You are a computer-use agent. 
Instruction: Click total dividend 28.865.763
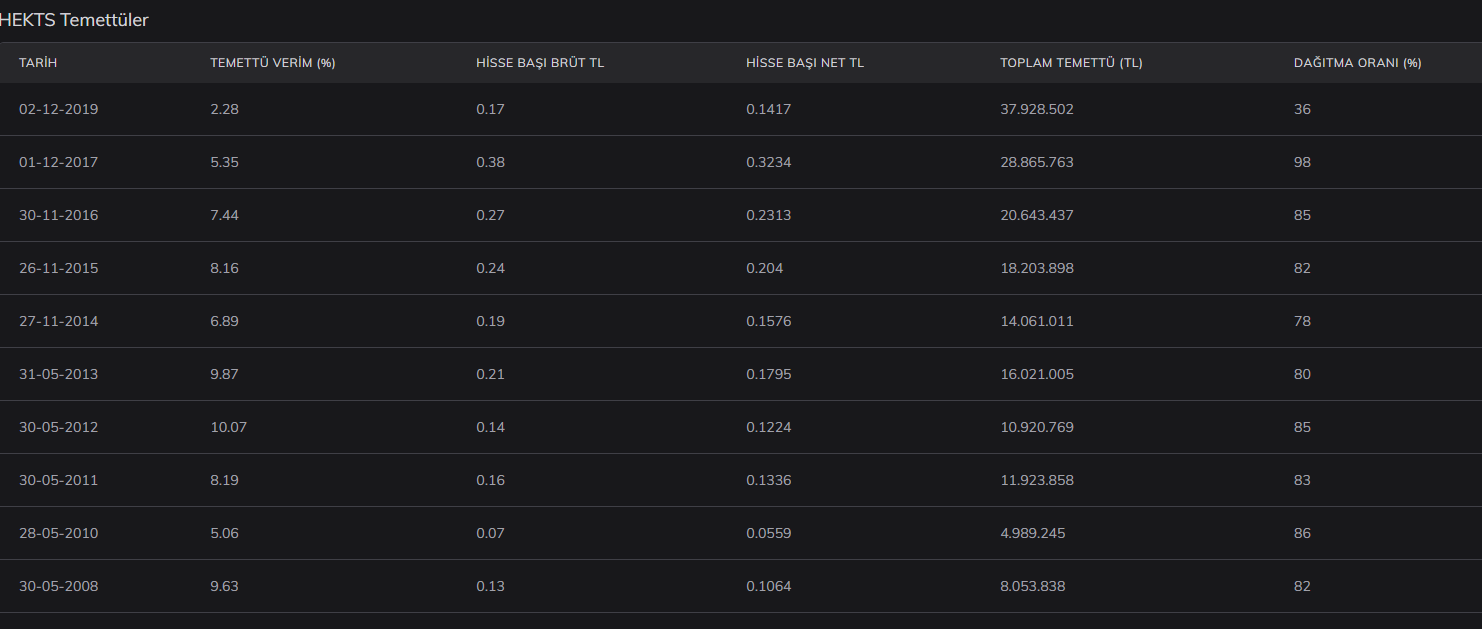1037,162
